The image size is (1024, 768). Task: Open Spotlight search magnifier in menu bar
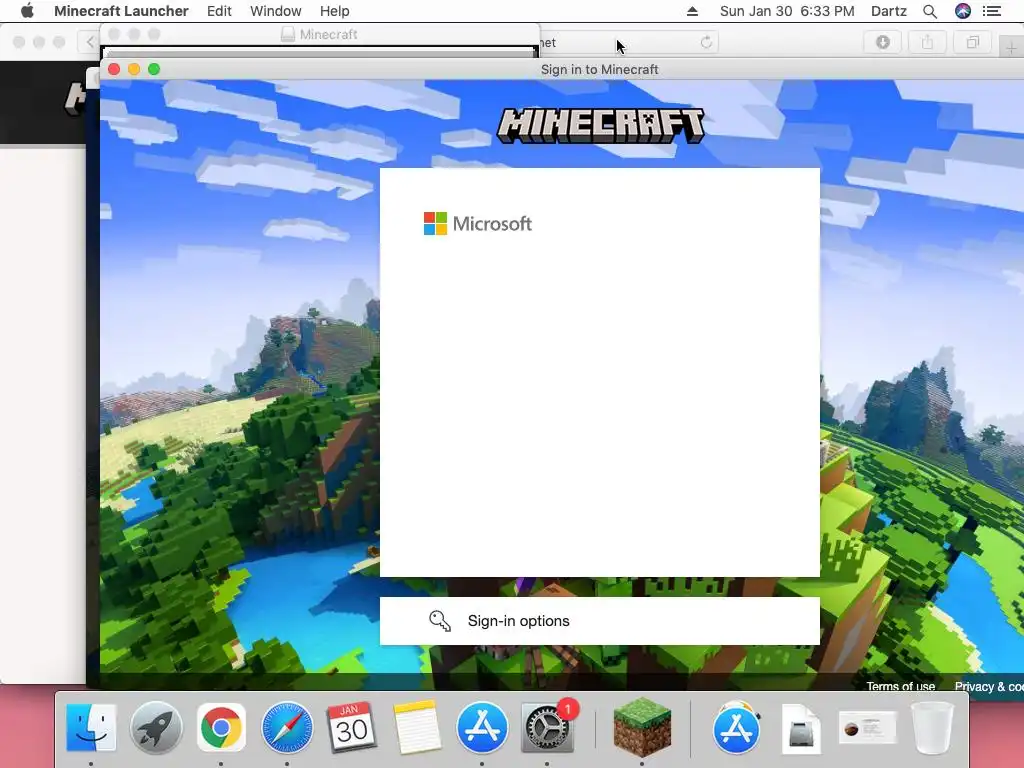[930, 11]
